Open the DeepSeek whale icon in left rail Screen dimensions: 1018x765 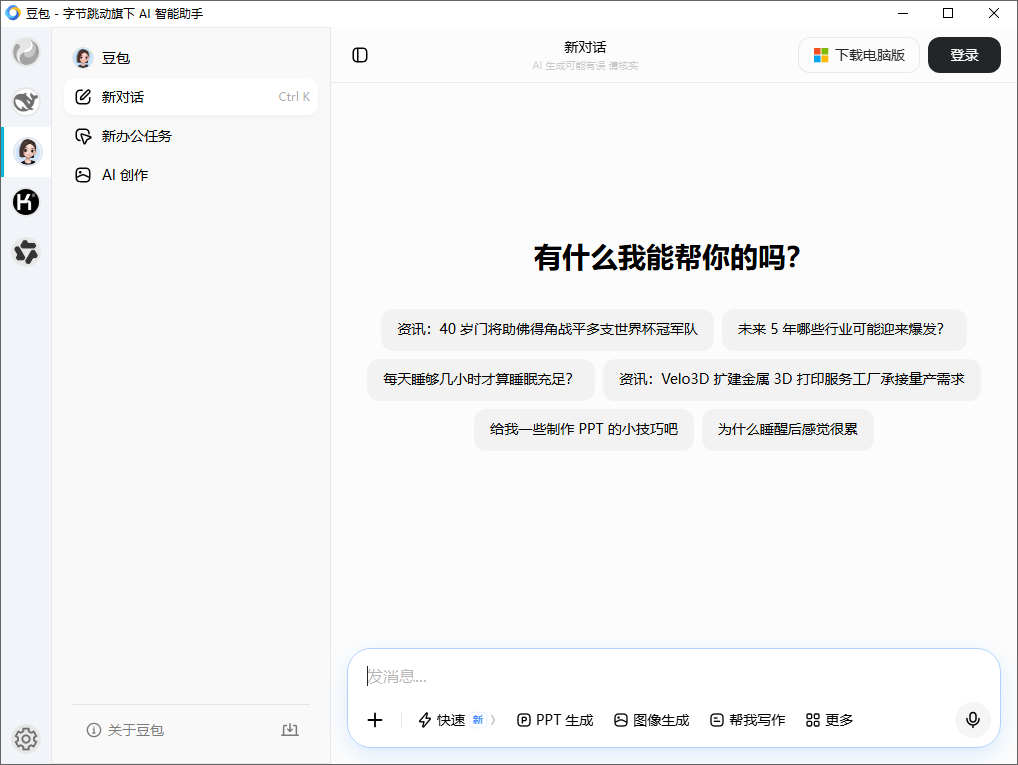pyautogui.click(x=26, y=102)
